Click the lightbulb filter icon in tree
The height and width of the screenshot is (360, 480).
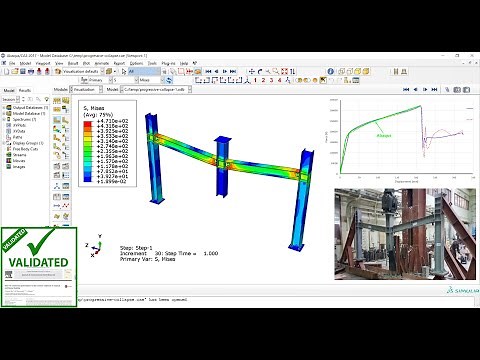click(x=46, y=99)
